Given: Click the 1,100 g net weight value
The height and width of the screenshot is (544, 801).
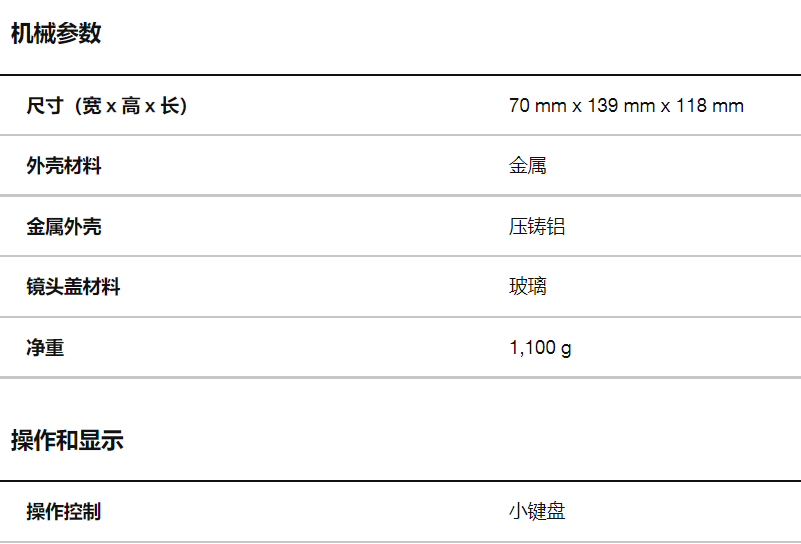Looking at the screenshot, I should pos(540,348).
